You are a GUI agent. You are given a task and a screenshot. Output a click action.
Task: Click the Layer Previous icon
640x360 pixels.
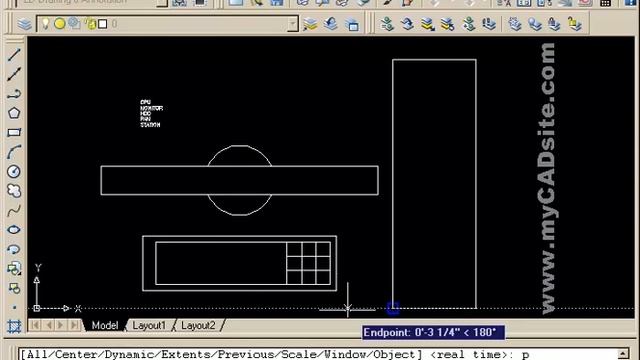(331, 24)
